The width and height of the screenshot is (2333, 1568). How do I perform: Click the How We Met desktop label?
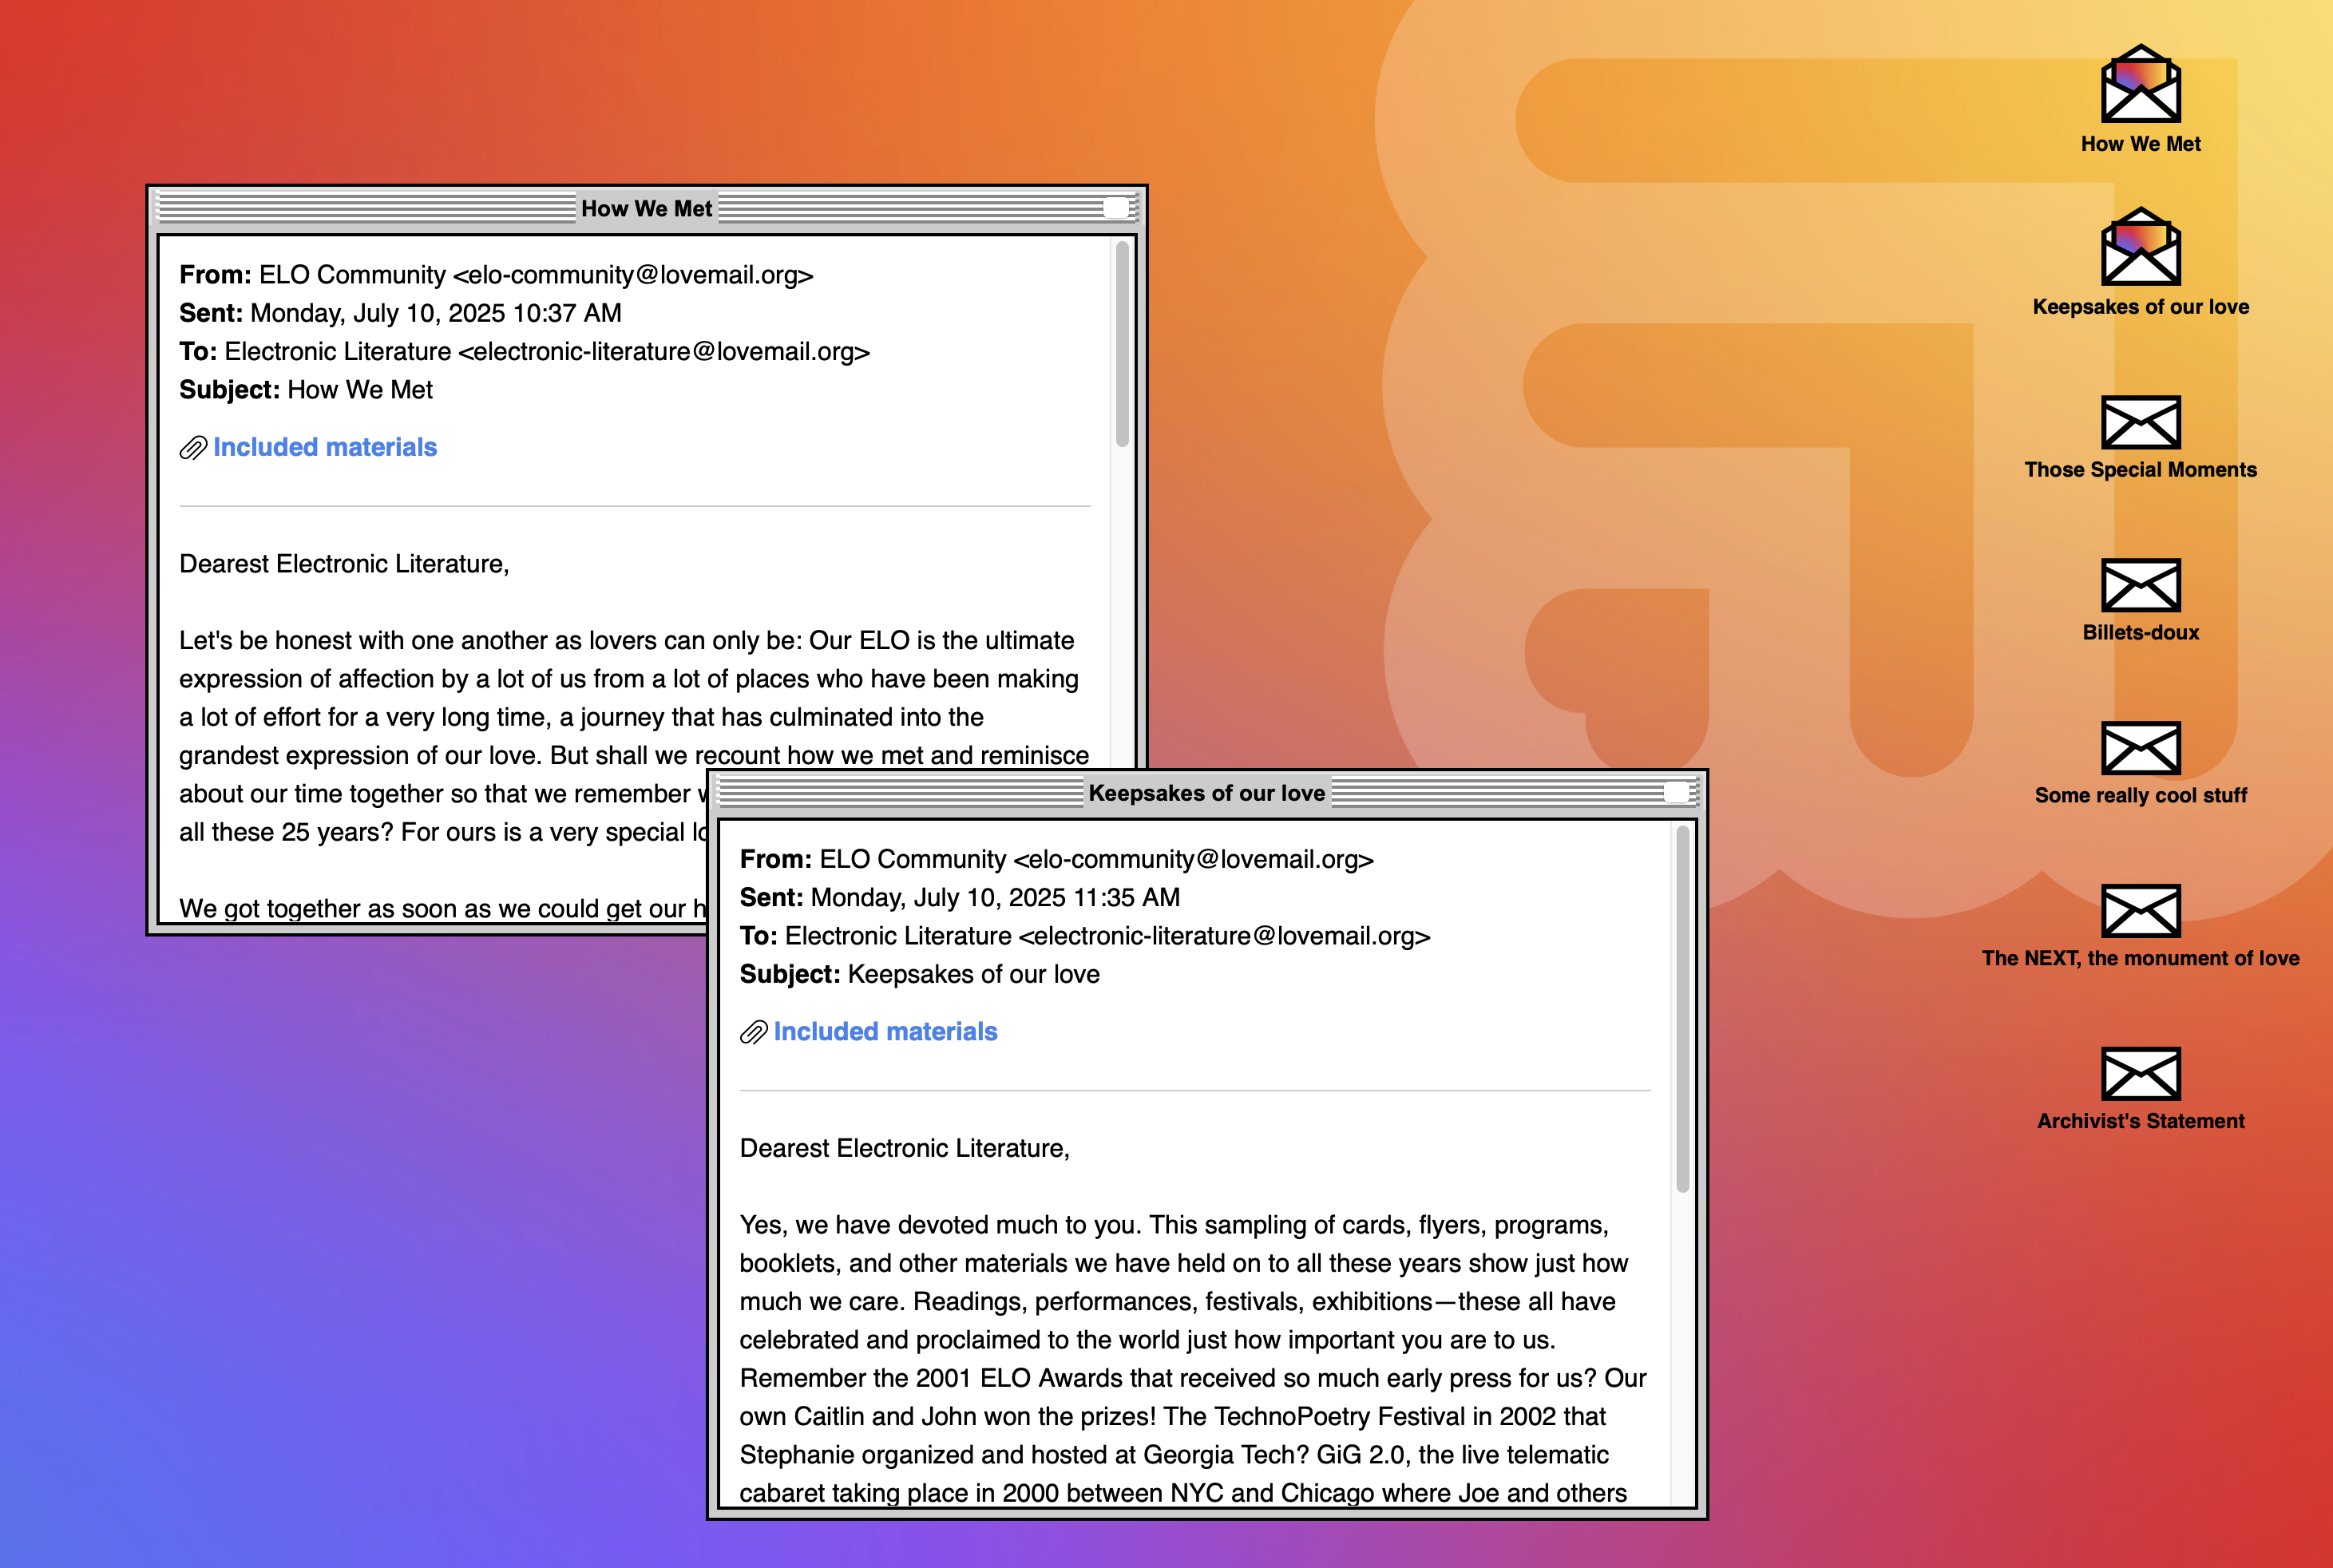coord(2140,144)
